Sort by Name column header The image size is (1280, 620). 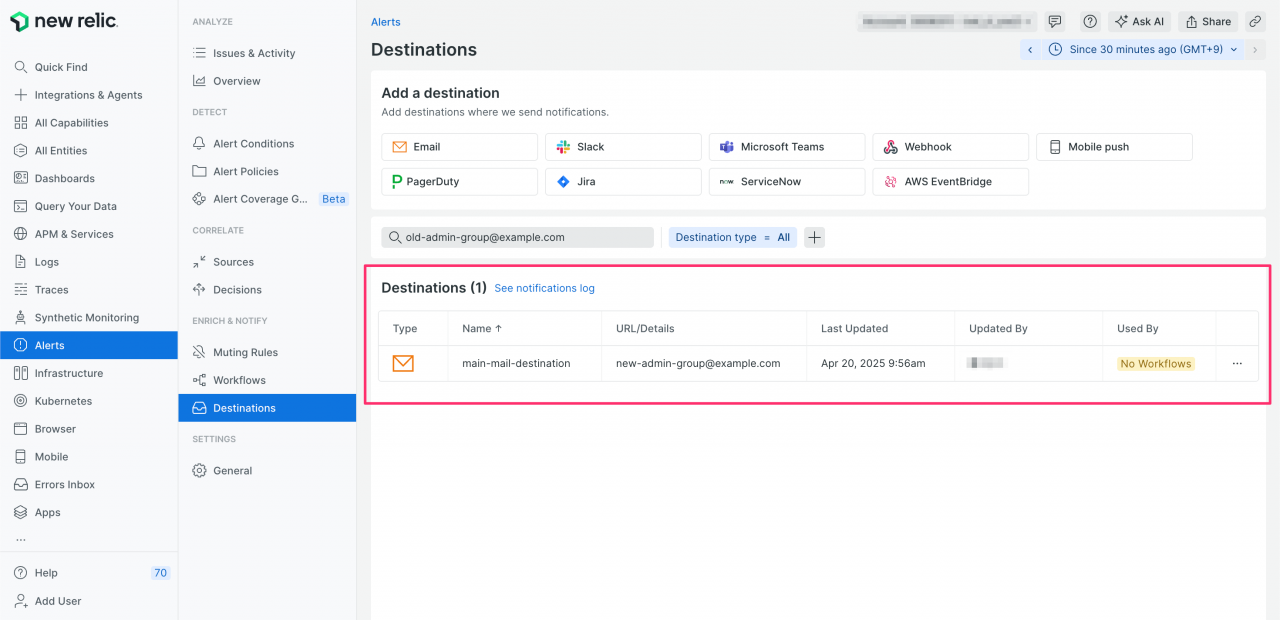[482, 328]
